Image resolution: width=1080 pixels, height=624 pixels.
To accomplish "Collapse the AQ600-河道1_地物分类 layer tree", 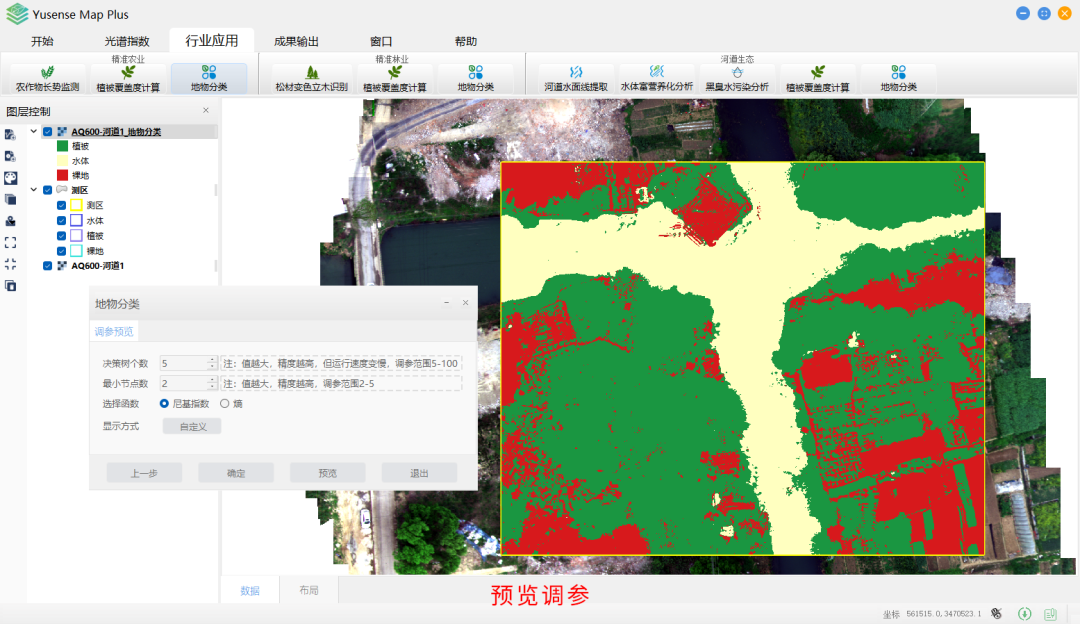I will [x=34, y=132].
